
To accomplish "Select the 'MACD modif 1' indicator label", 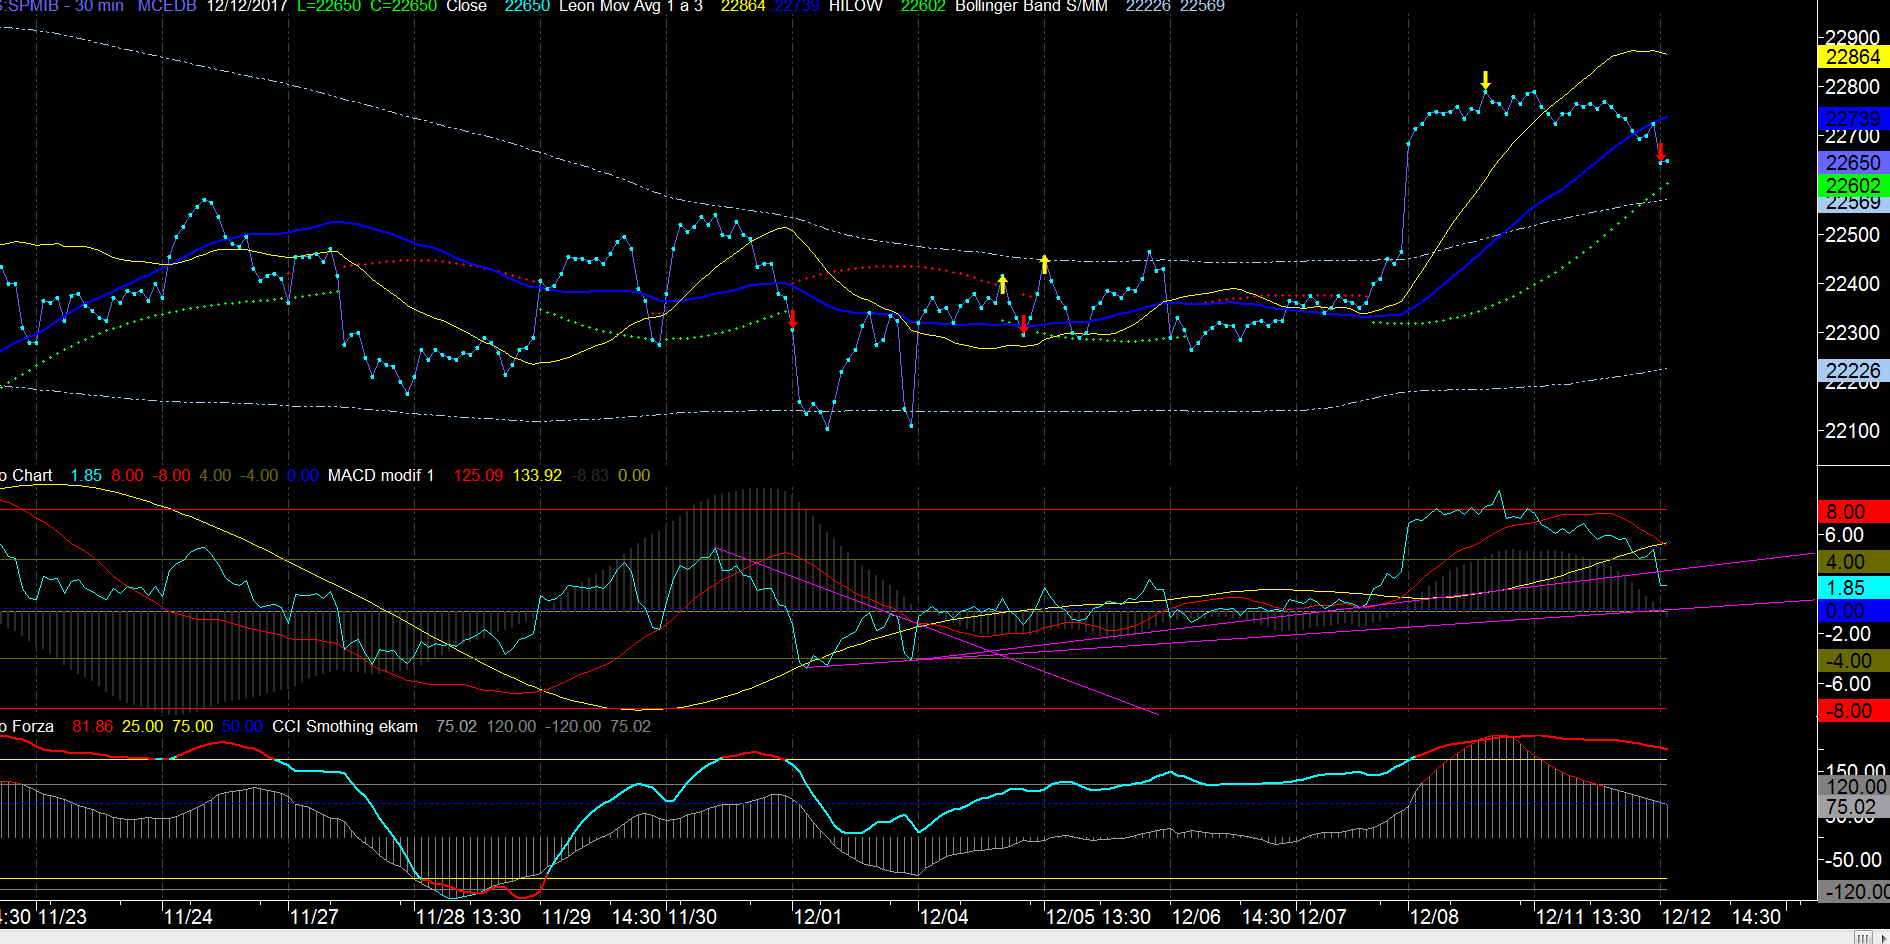I will 381,475.
